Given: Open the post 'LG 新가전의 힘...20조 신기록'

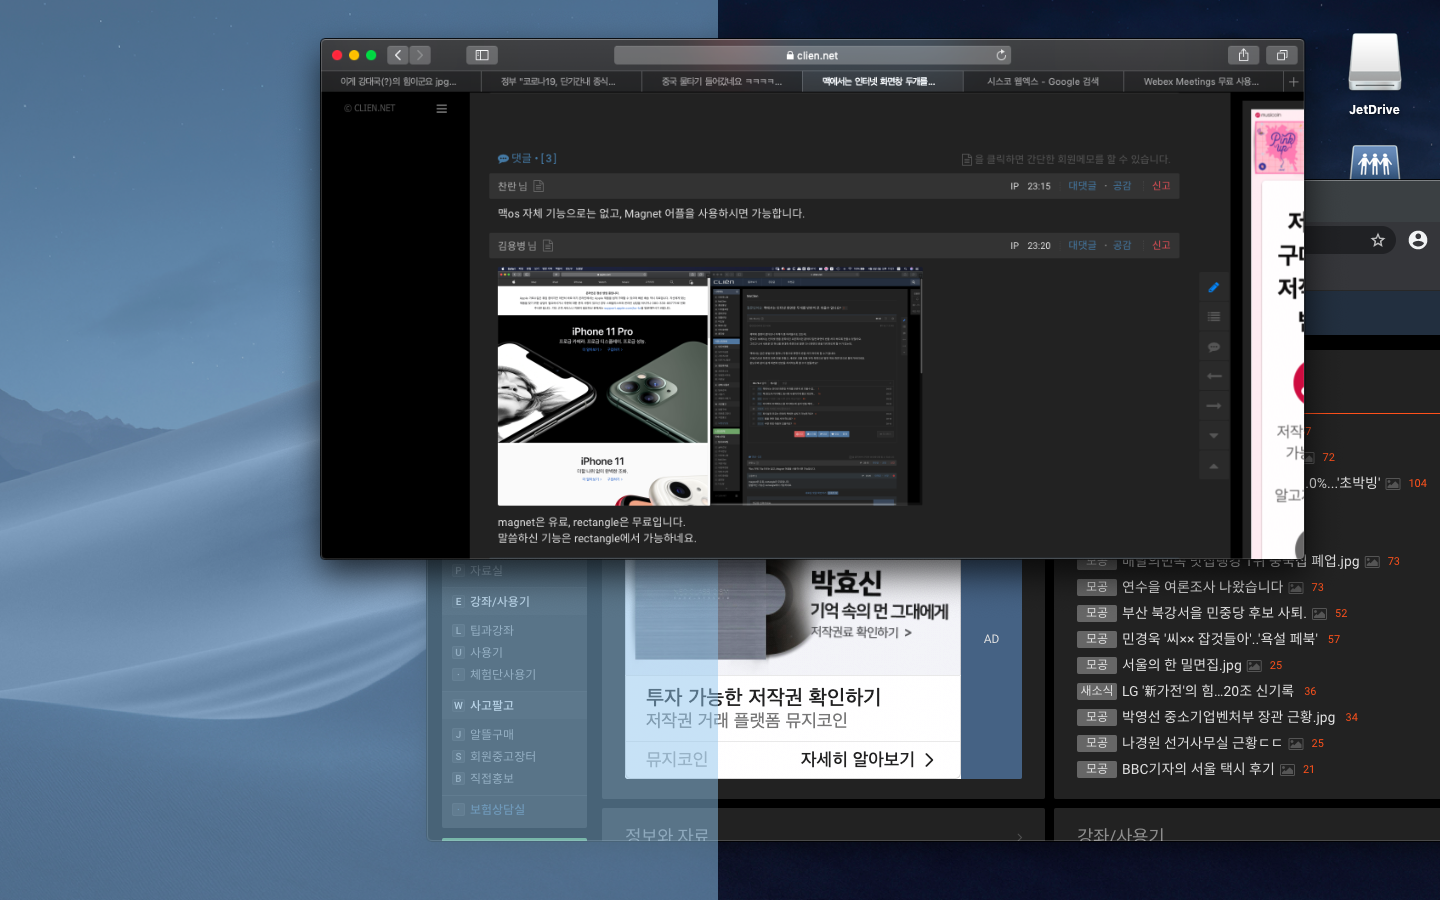Looking at the screenshot, I should 1208,691.
